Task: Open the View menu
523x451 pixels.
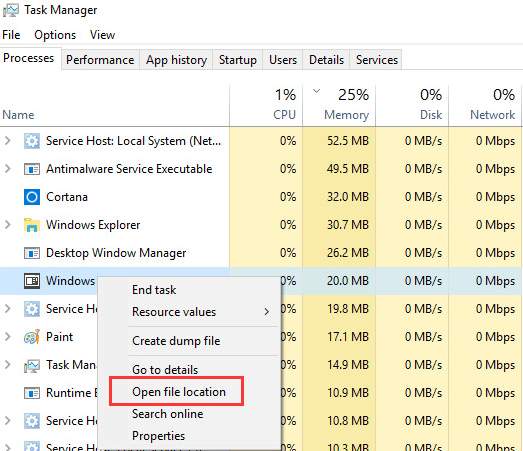Action: point(102,35)
